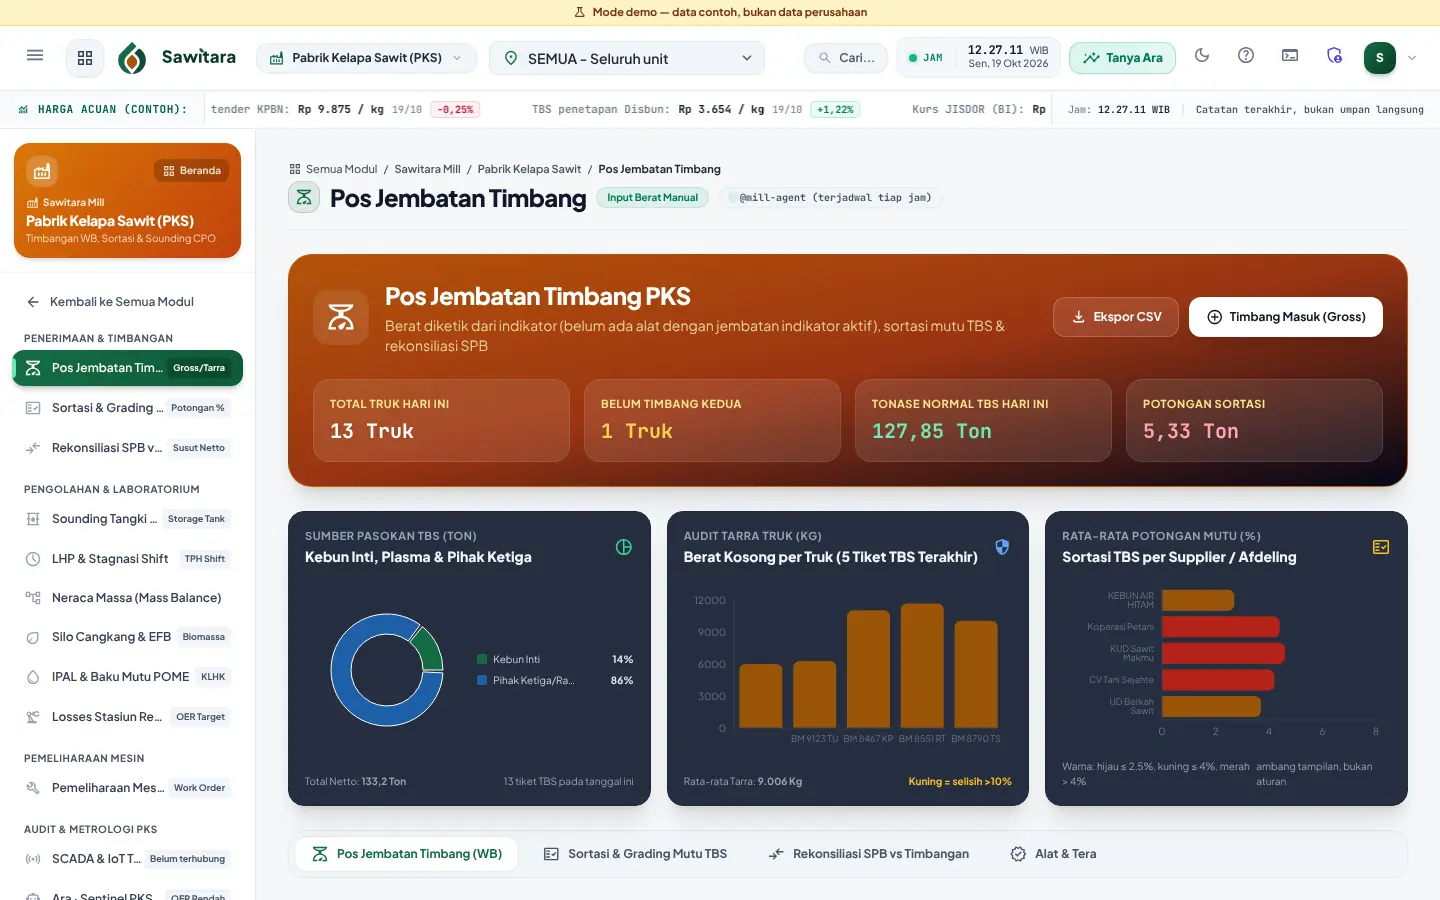The height and width of the screenshot is (900, 1440).
Task: Click Pihak Ketiga blue legend swatch
Action: click(482, 680)
